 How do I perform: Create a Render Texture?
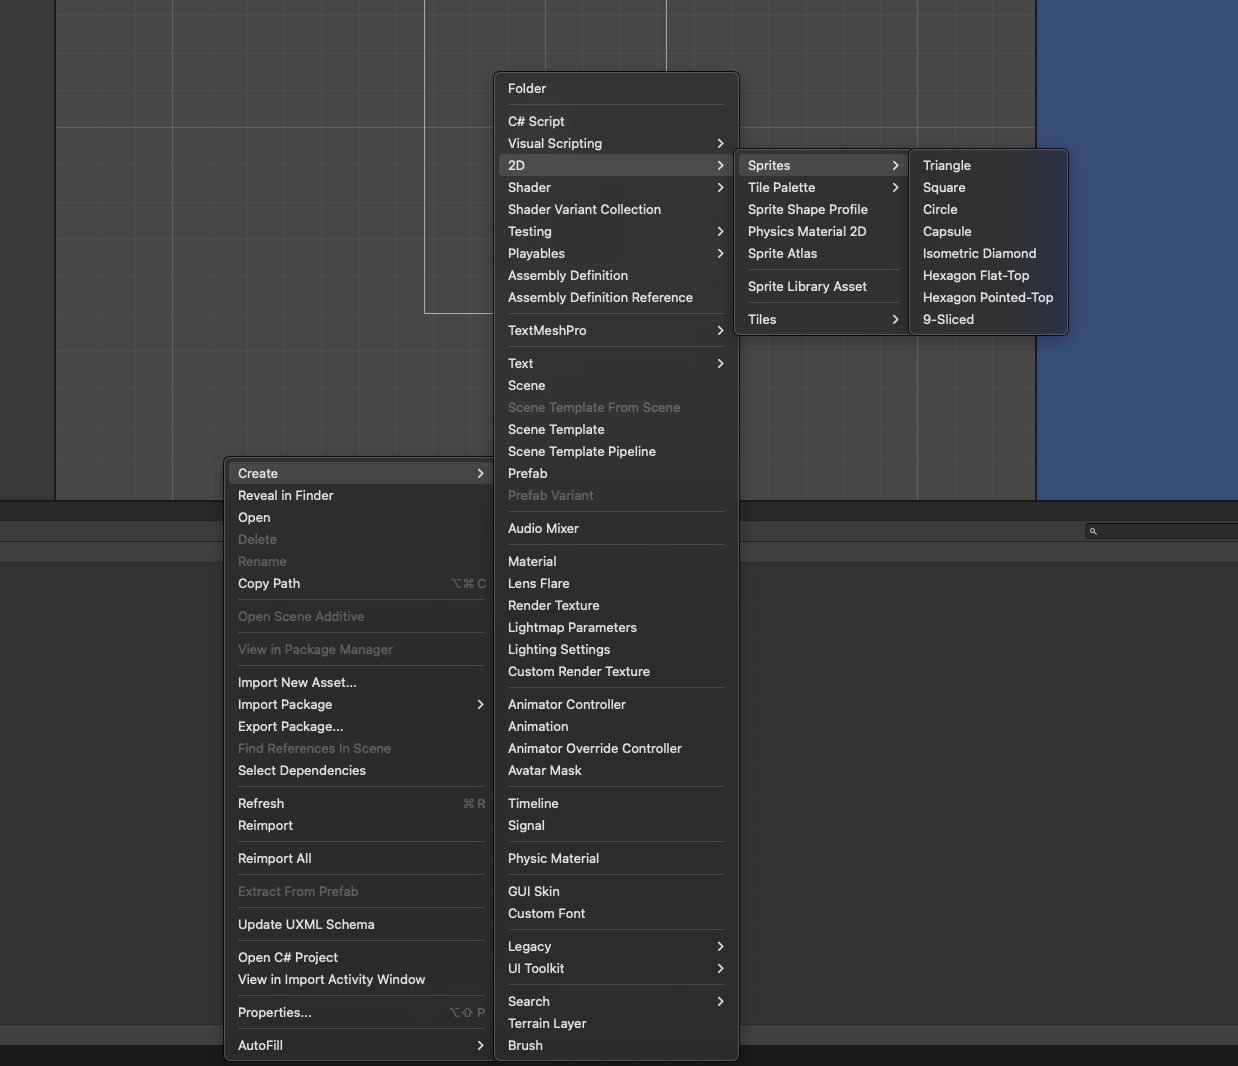click(616, 605)
